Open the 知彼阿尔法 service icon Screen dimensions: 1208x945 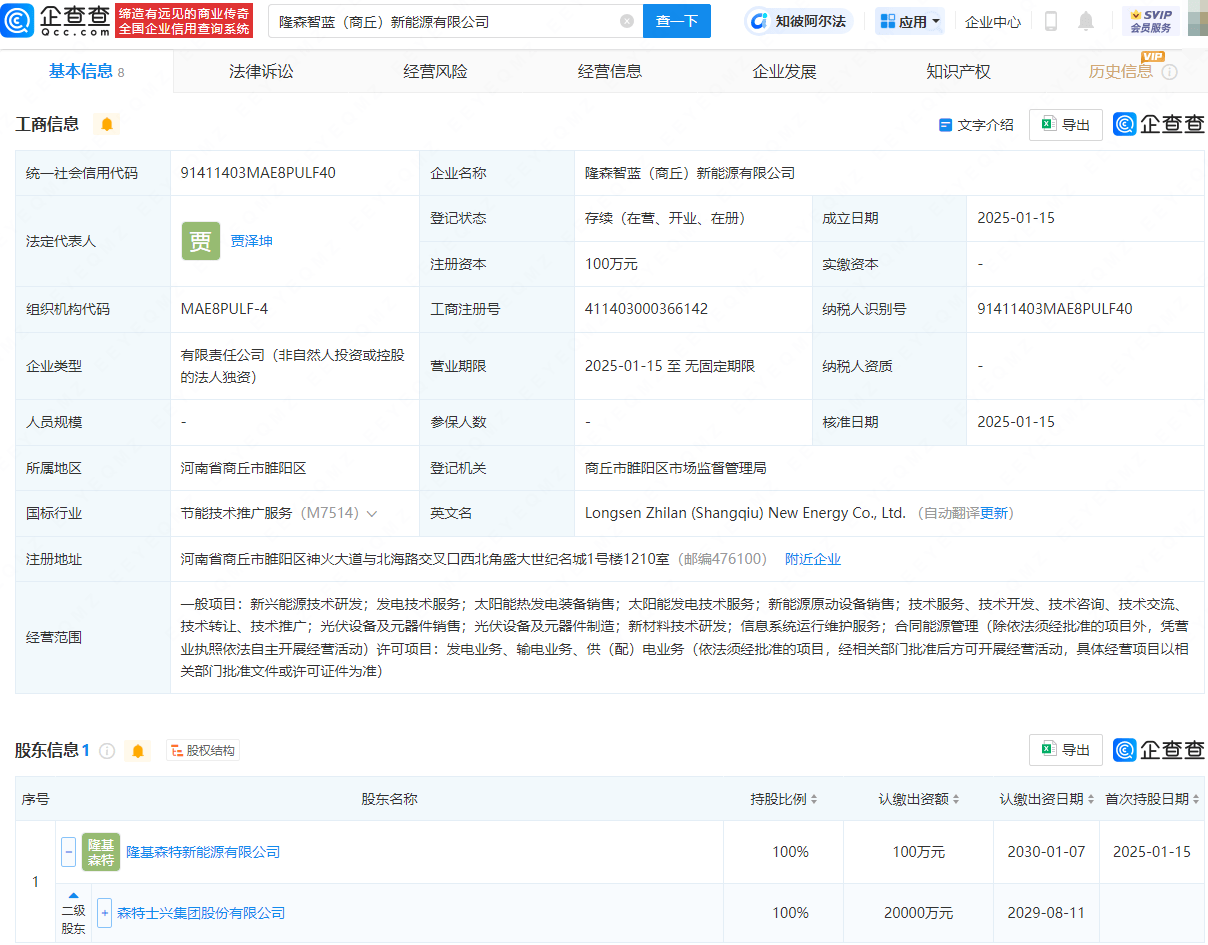(x=761, y=20)
